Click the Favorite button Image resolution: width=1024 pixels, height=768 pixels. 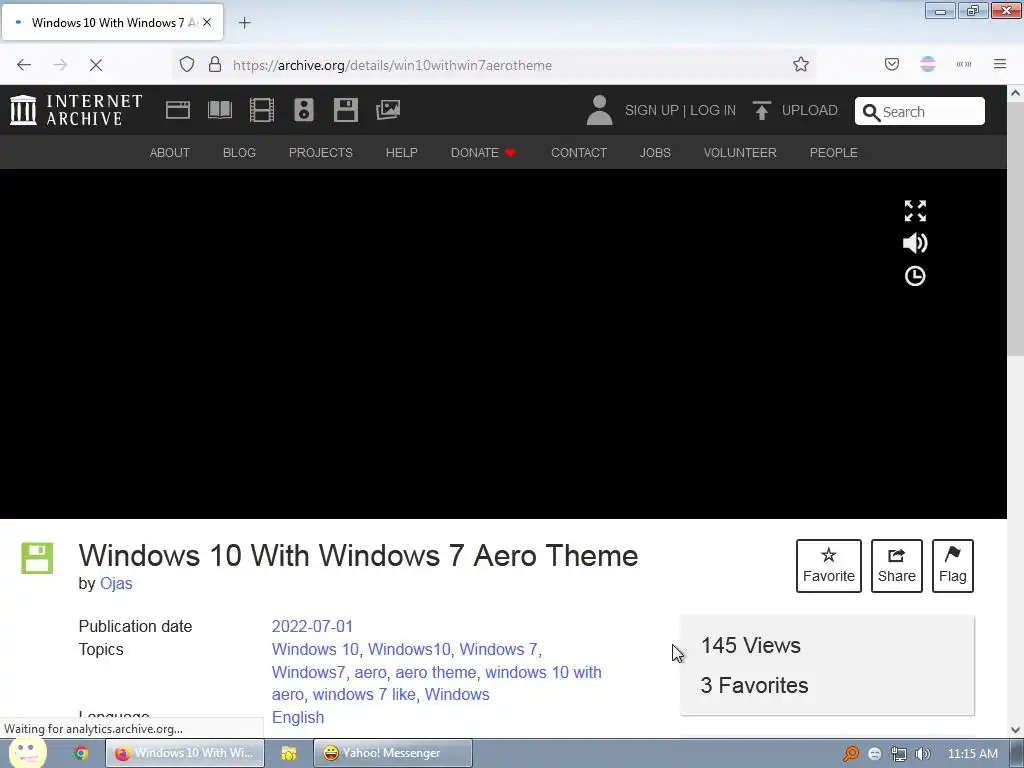829,566
